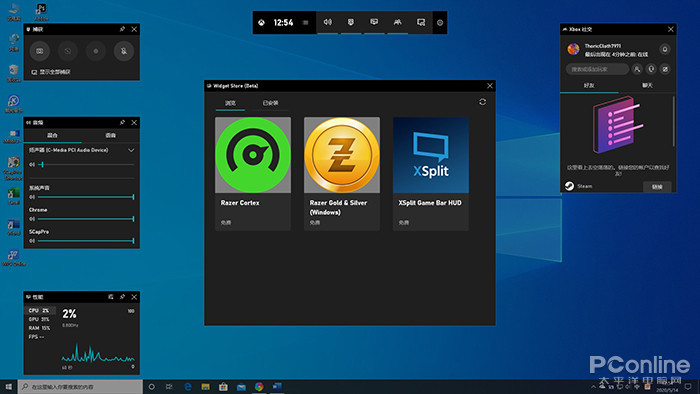Viewport: 700px width, 394px height.
Task: Switch to the Voice tab in Audio widget
Action: [x=110, y=135]
